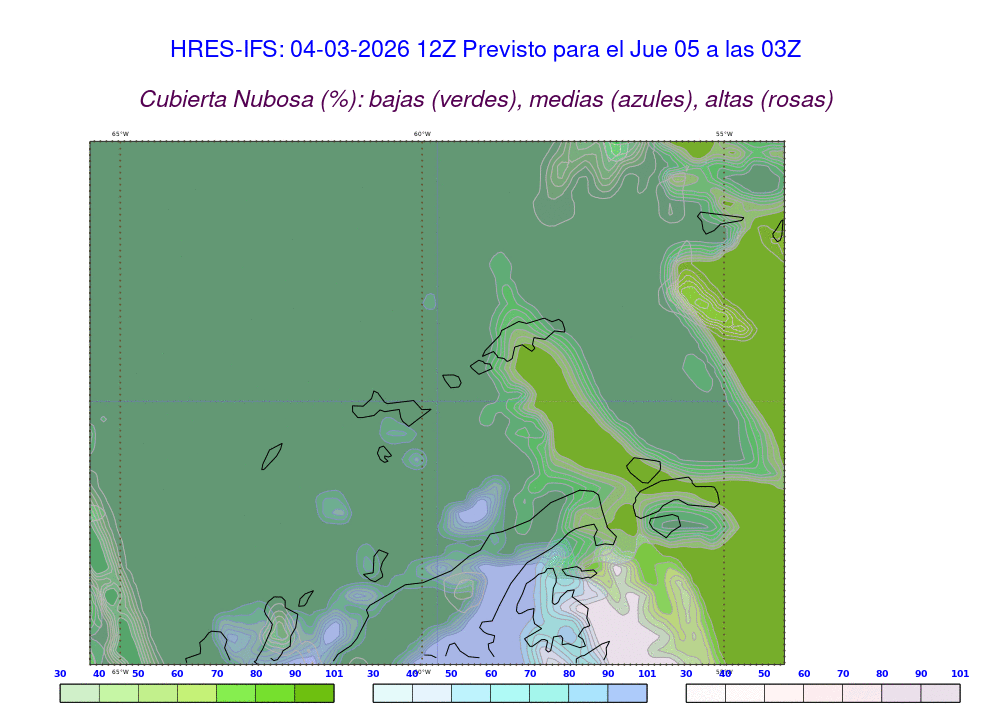
Task: Click the '30' label on green legend
Action: 60,674
